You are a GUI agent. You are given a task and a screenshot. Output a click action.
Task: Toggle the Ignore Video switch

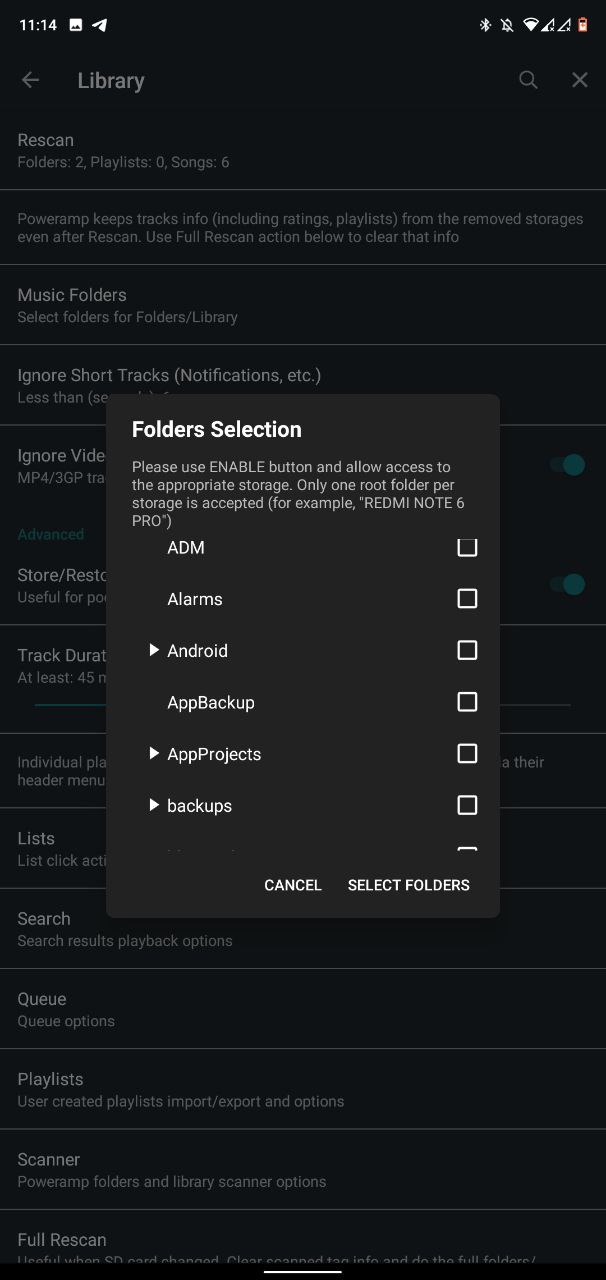pyautogui.click(x=567, y=465)
